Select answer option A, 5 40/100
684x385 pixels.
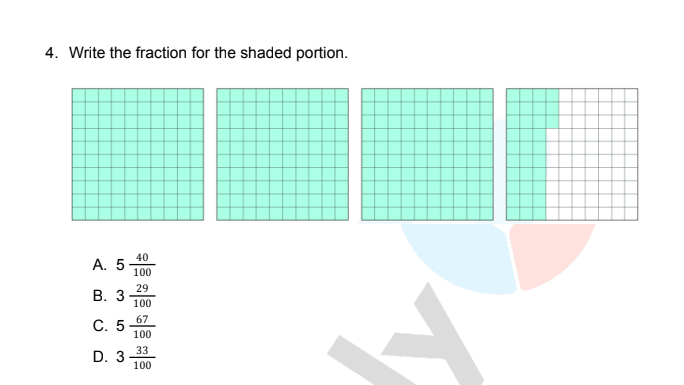123,265
